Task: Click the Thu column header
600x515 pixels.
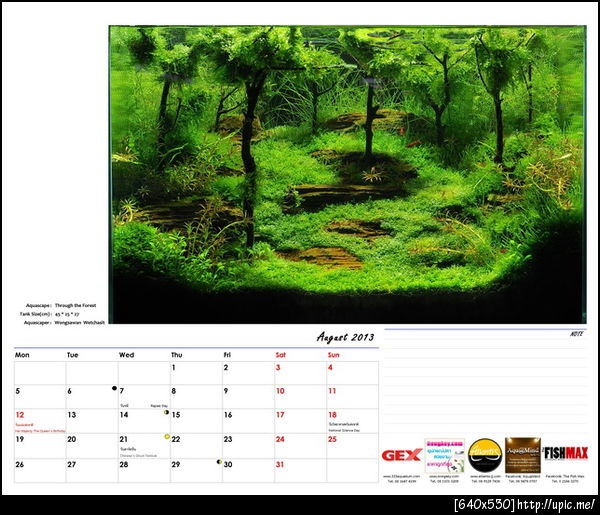Action: [176, 355]
